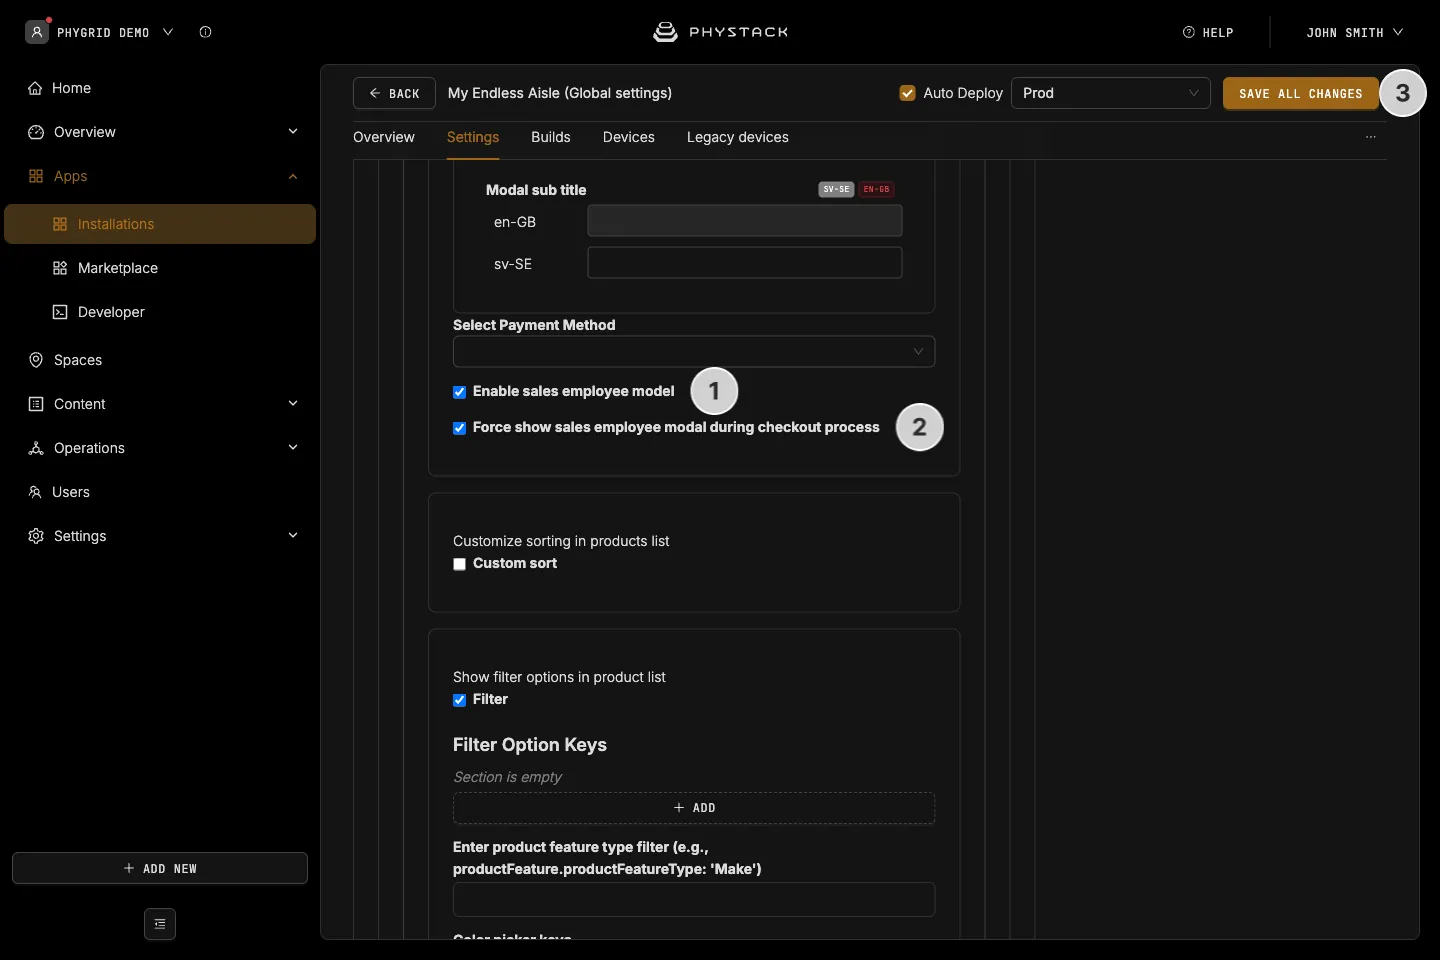The width and height of the screenshot is (1440, 960).
Task: Click the en-GB Modal sub title field
Action: 745,221
